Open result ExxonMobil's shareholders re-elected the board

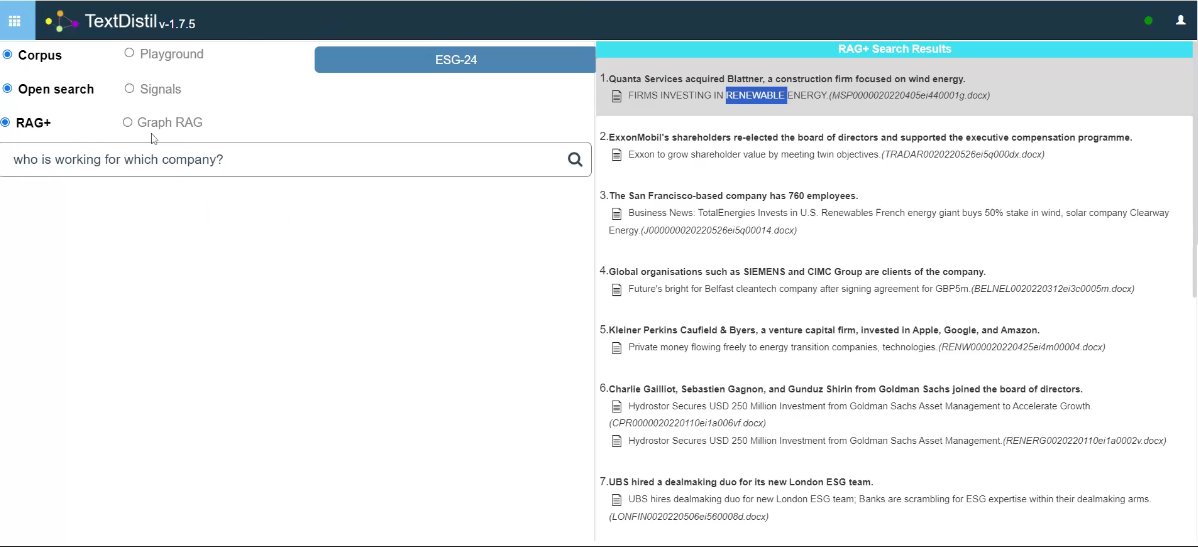pyautogui.click(x=870, y=138)
